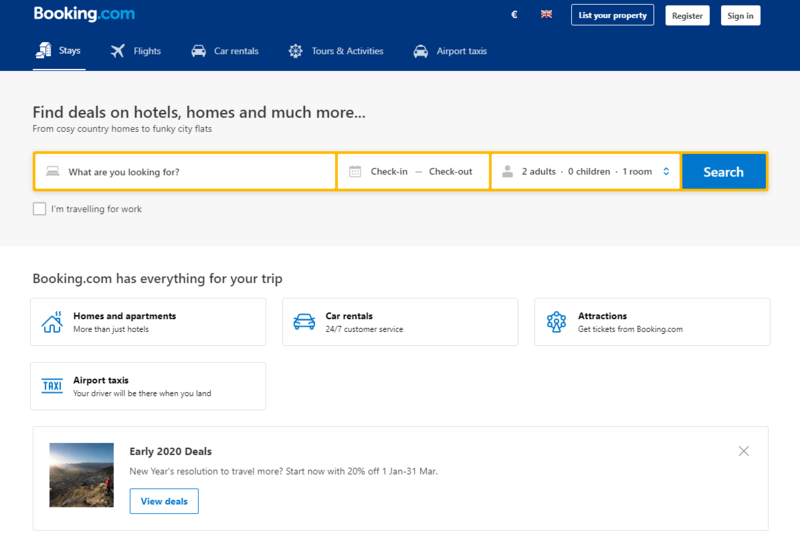Click the calendar icon beside Check-in
This screenshot has height=540, width=800.
(355, 171)
